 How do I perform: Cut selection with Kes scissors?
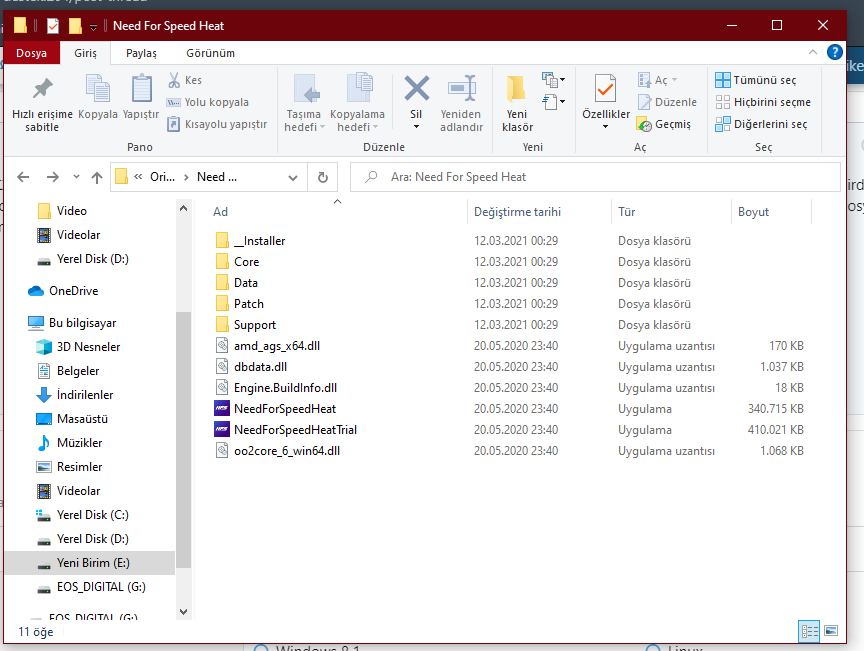[x=185, y=80]
